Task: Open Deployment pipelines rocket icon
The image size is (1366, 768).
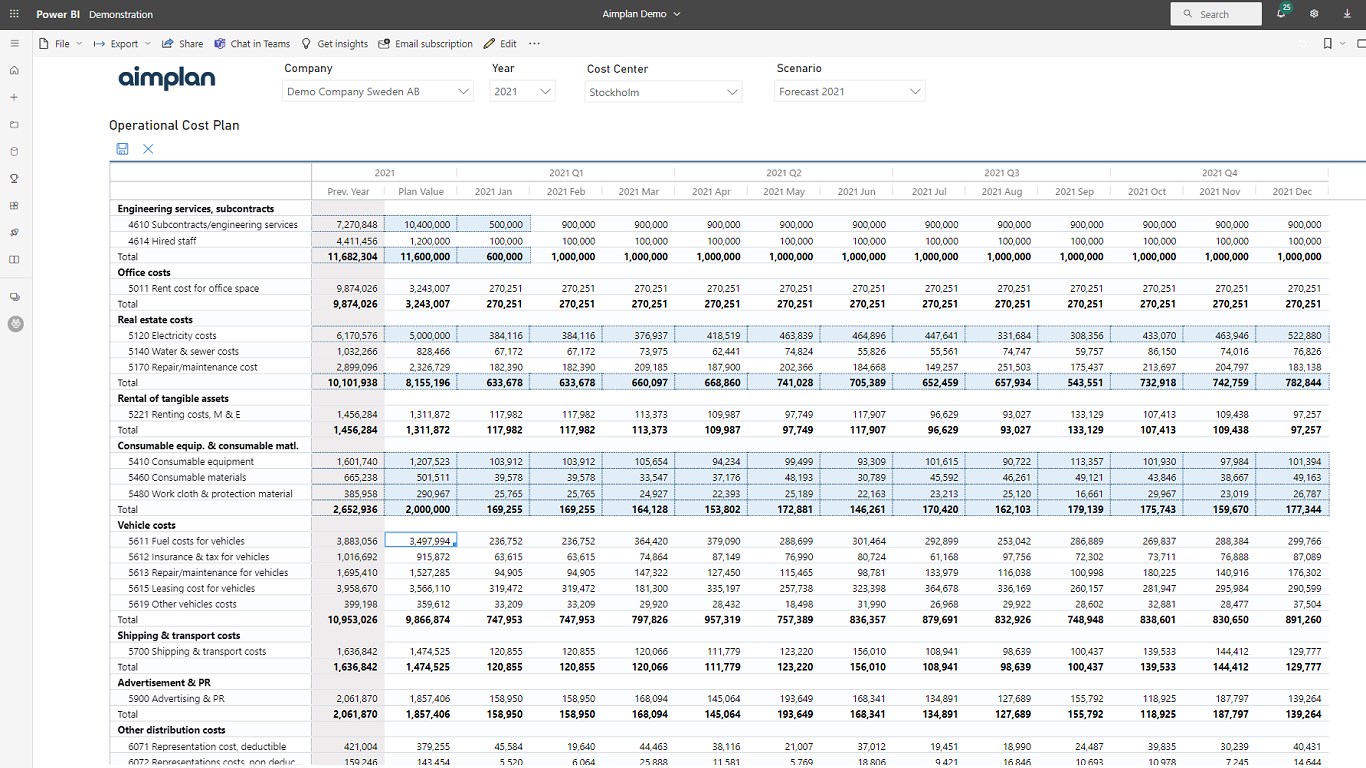Action: [x=14, y=233]
